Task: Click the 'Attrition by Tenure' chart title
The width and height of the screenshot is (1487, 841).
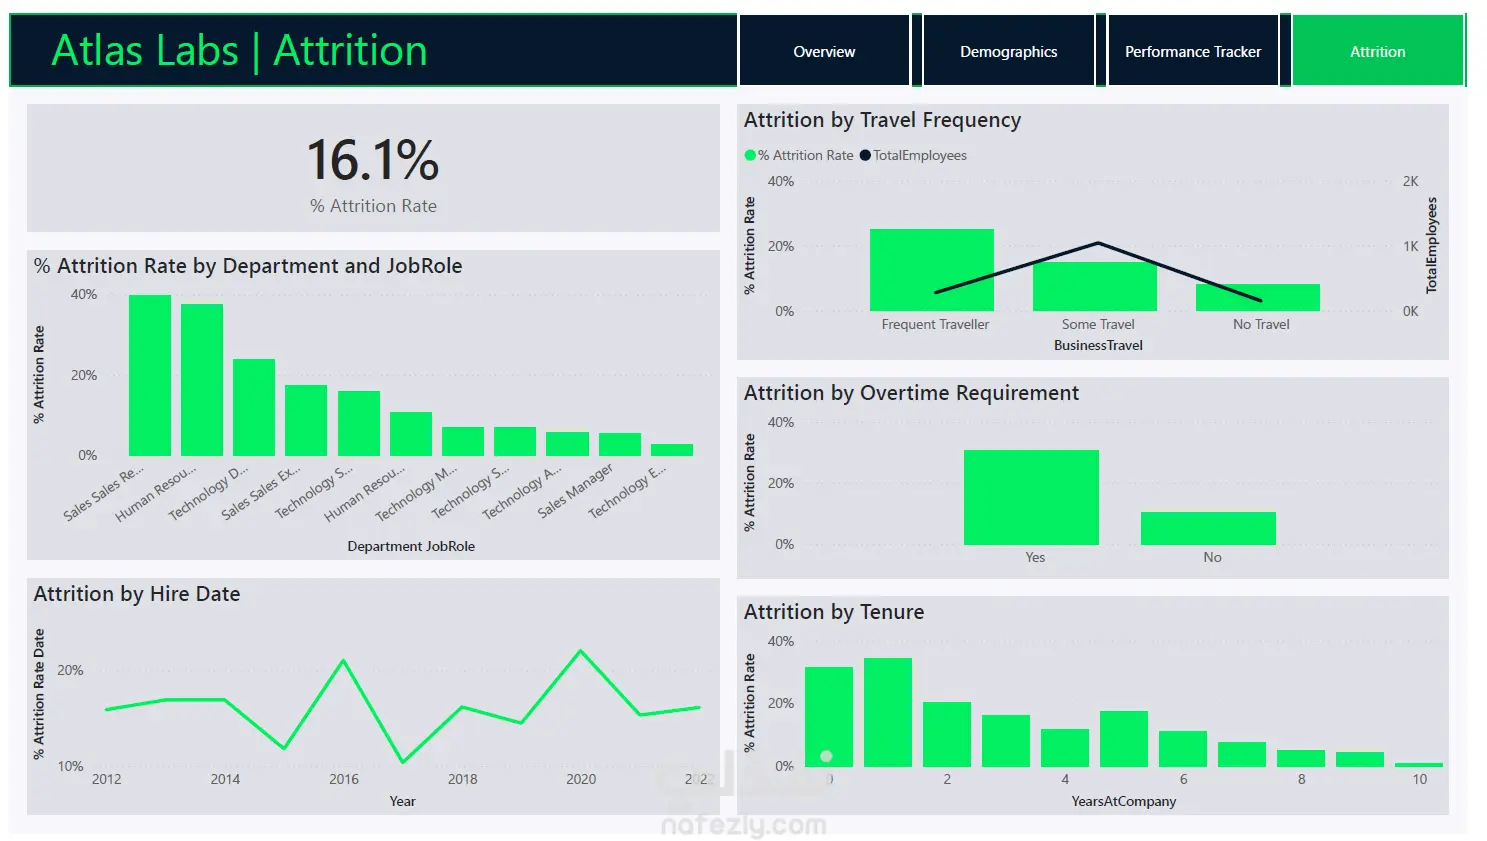Action: 834,612
